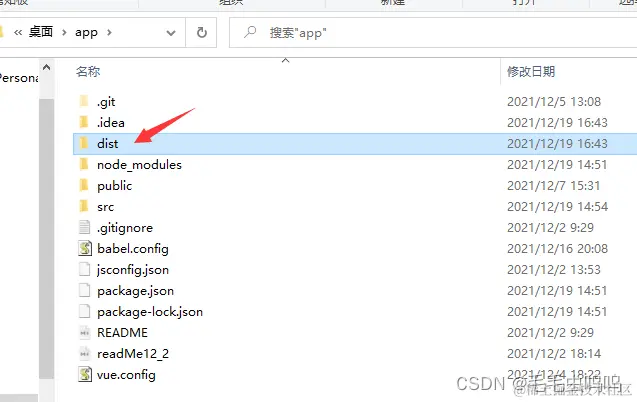Click the package.json file icon
The image size is (637, 402).
pyautogui.click(x=84, y=290)
